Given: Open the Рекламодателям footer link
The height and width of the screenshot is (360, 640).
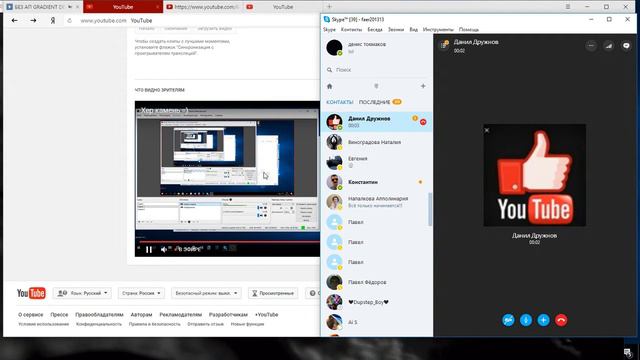Looking at the screenshot, I should tap(180, 315).
